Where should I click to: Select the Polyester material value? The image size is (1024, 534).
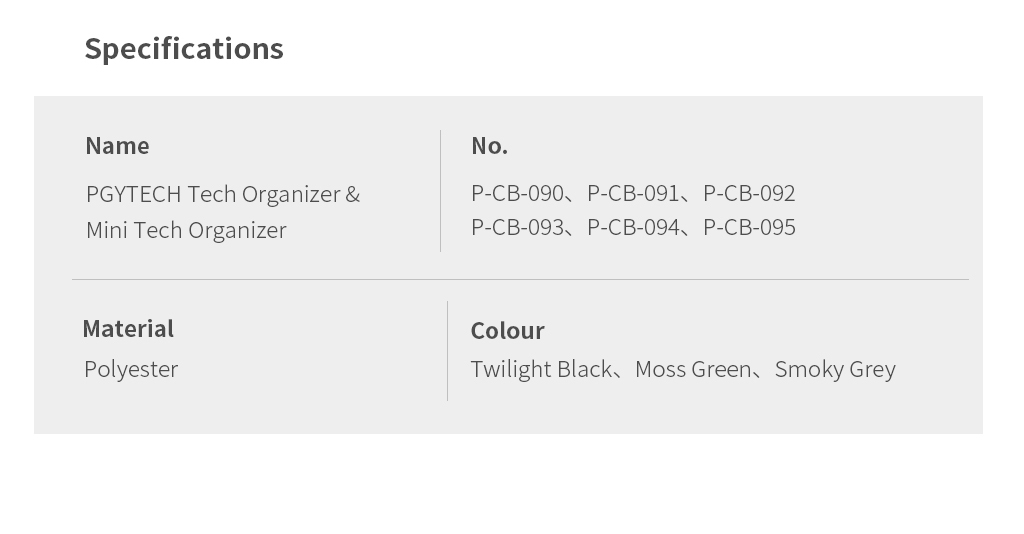(x=131, y=369)
